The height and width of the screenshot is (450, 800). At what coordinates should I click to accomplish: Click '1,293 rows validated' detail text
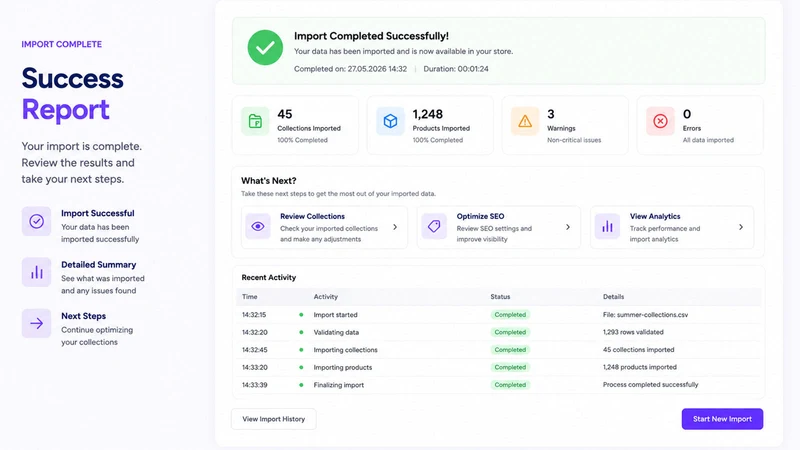pos(633,332)
